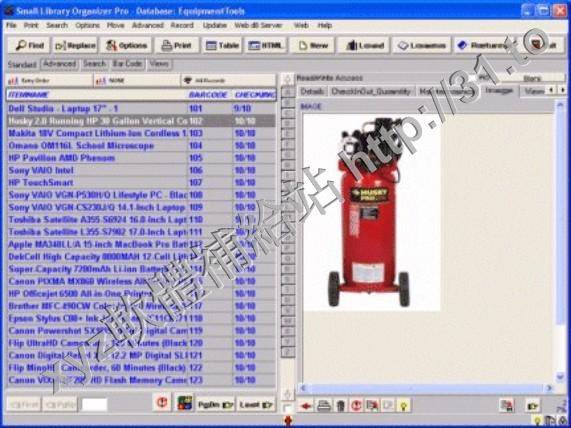The height and width of the screenshot is (428, 571).
Task: Click the image panel horizontal scrollbar
Action: pyautogui.click(x=425, y=388)
